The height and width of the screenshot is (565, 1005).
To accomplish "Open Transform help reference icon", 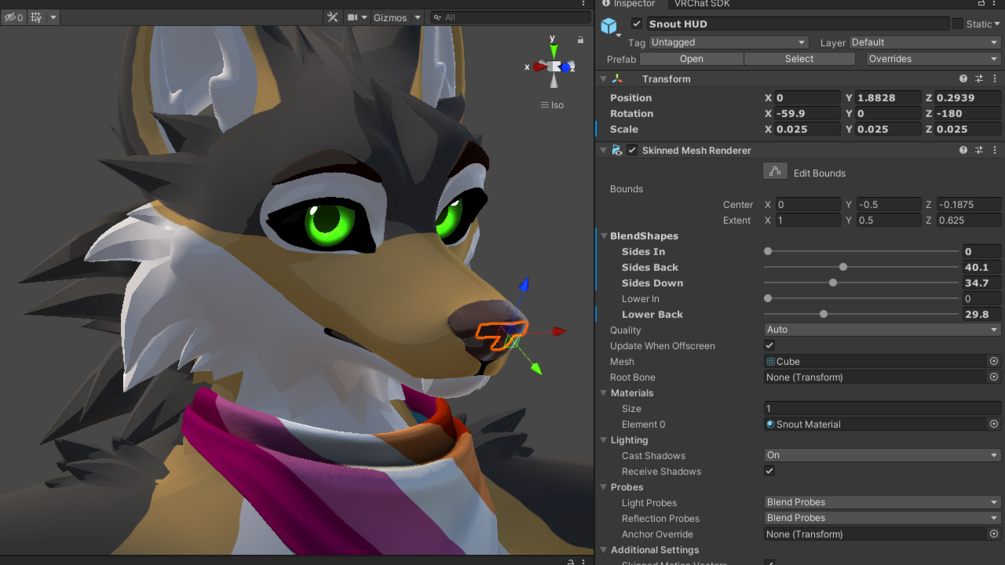I will pos(963,79).
